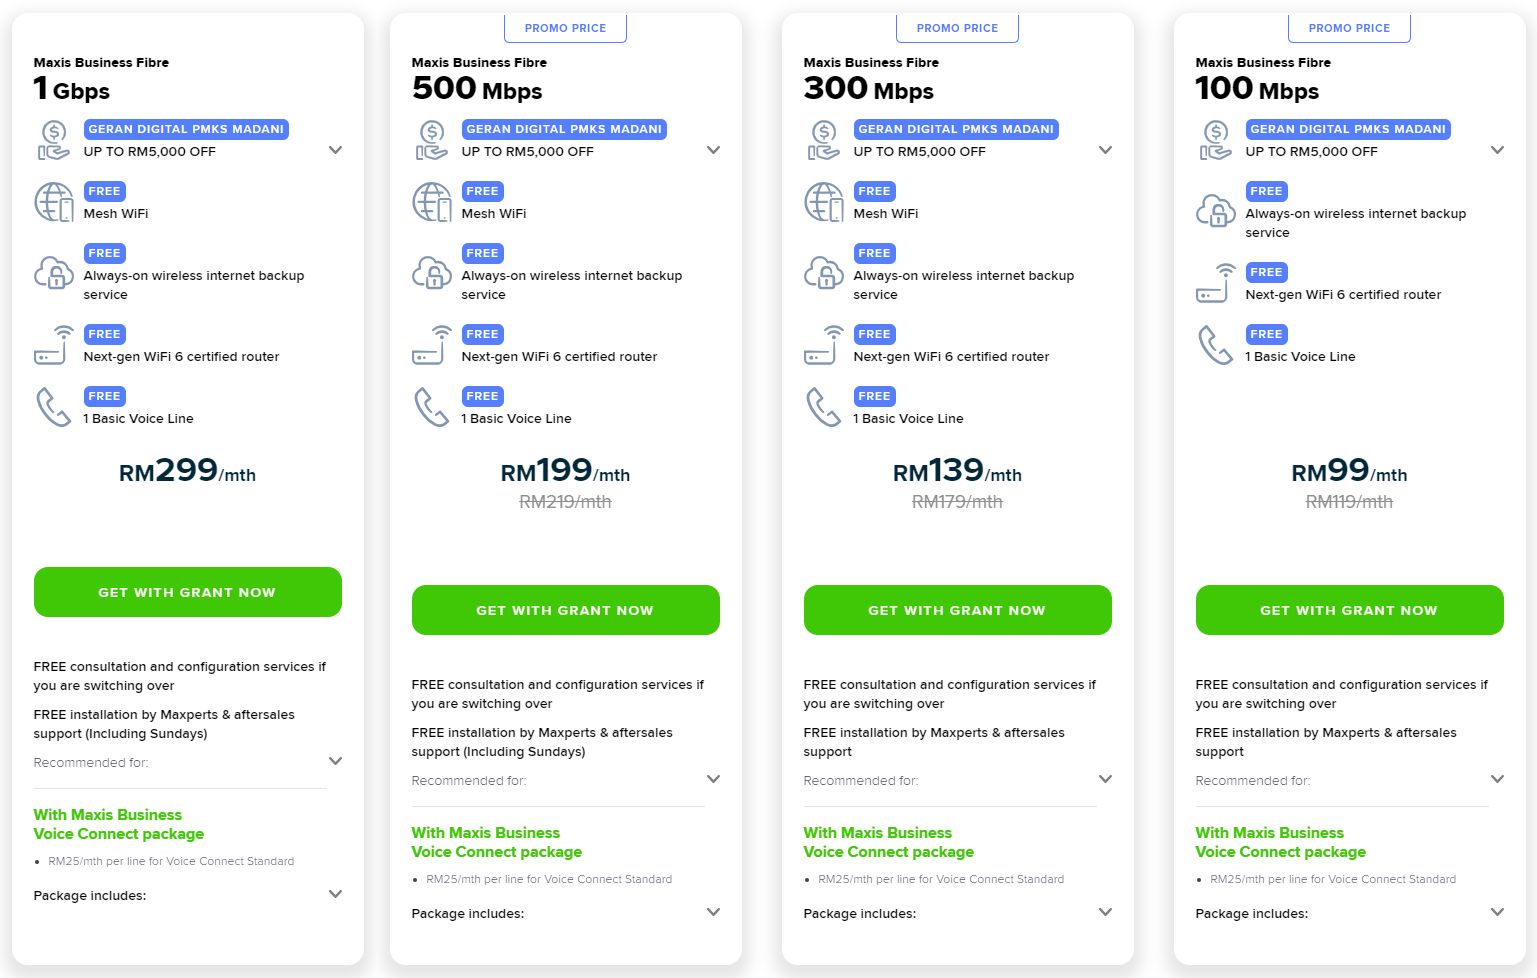Click the WiFi 6 router icon on 100 Mbps plan

(x=1214, y=283)
